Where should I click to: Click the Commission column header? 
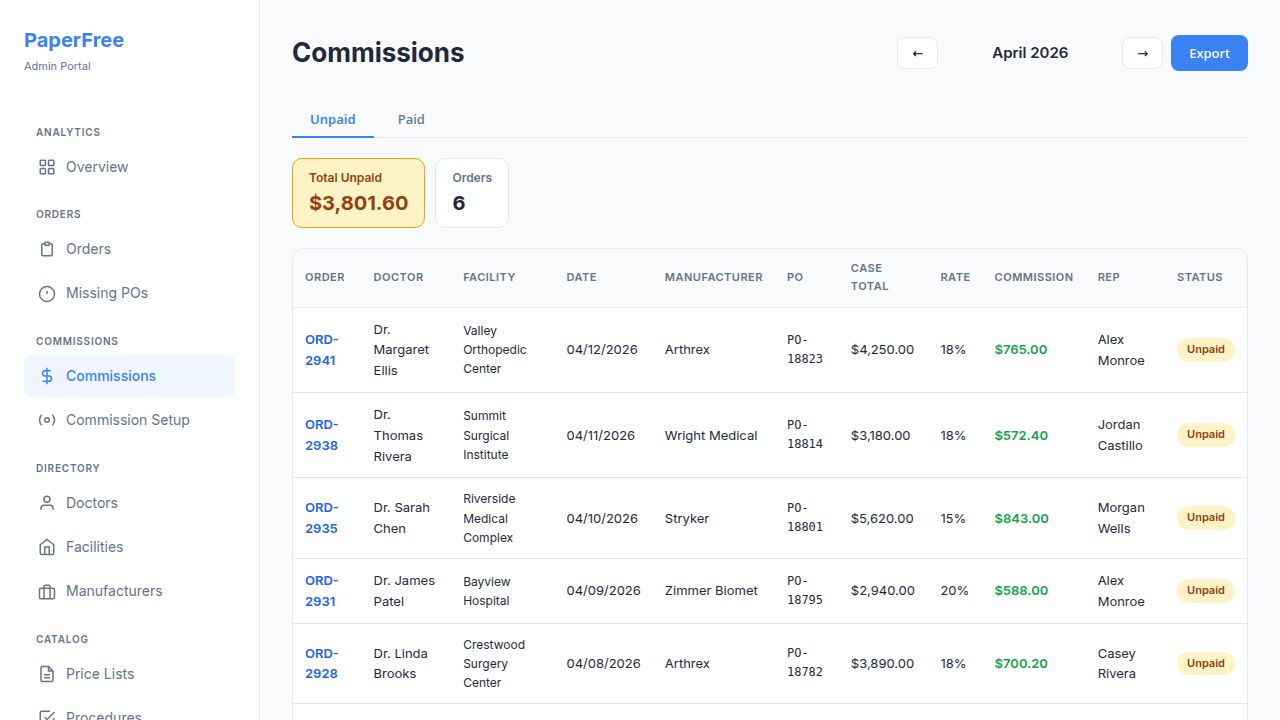coord(1033,277)
